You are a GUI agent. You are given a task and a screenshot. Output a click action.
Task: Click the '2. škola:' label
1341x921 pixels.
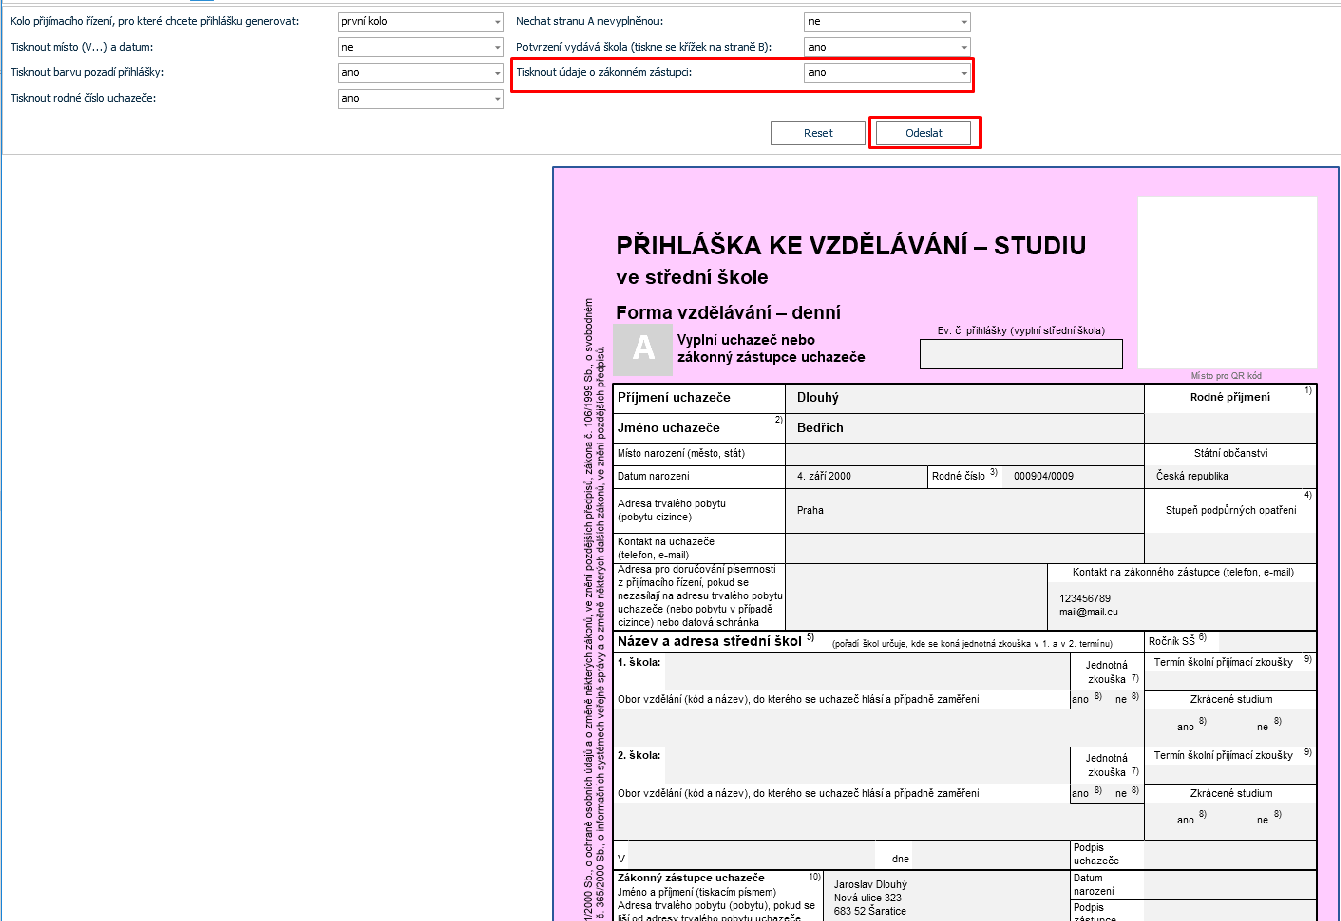[x=639, y=756]
